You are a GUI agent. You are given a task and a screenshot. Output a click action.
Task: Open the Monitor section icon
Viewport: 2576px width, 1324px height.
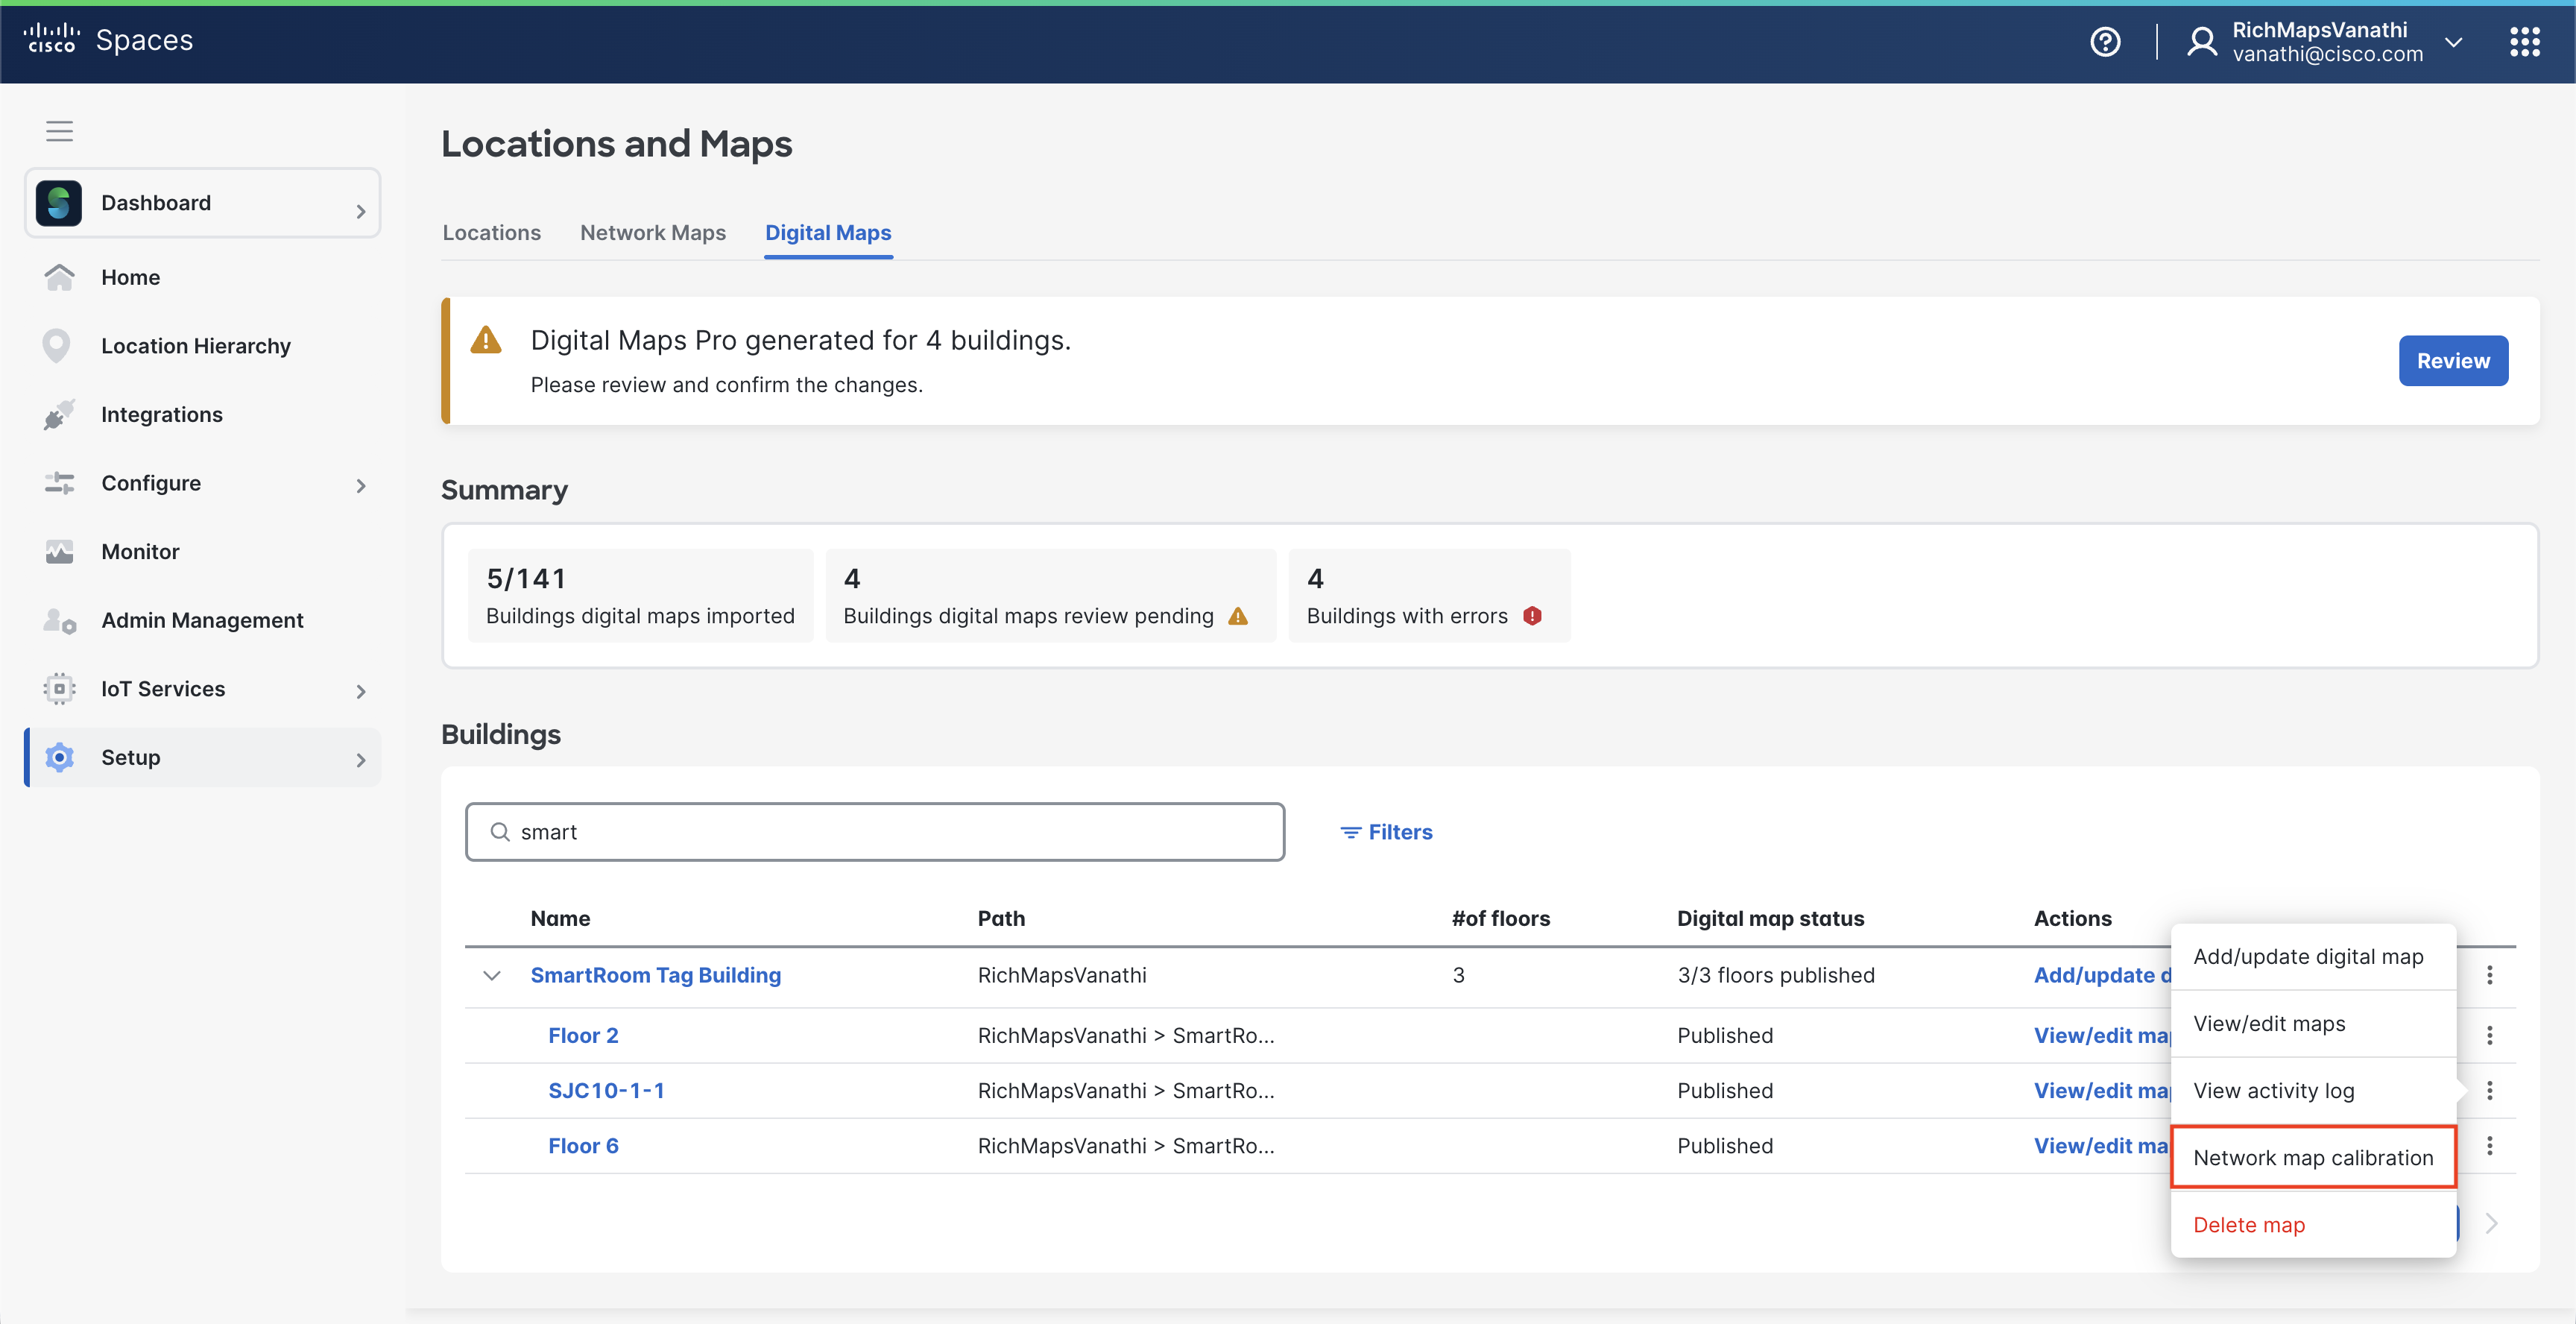click(x=59, y=551)
